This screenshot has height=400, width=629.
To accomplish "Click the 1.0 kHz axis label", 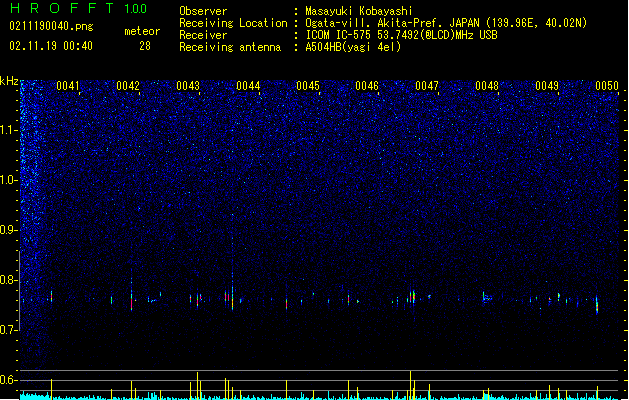I will pyautogui.click(x=8, y=180).
